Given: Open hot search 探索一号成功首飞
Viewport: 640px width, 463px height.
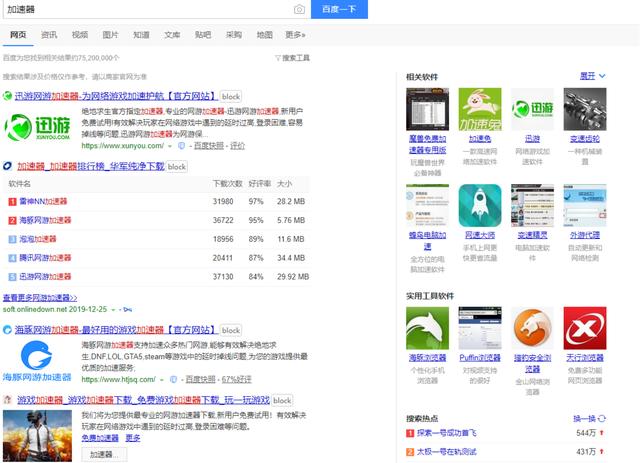Looking at the screenshot, I should tap(447, 433).
